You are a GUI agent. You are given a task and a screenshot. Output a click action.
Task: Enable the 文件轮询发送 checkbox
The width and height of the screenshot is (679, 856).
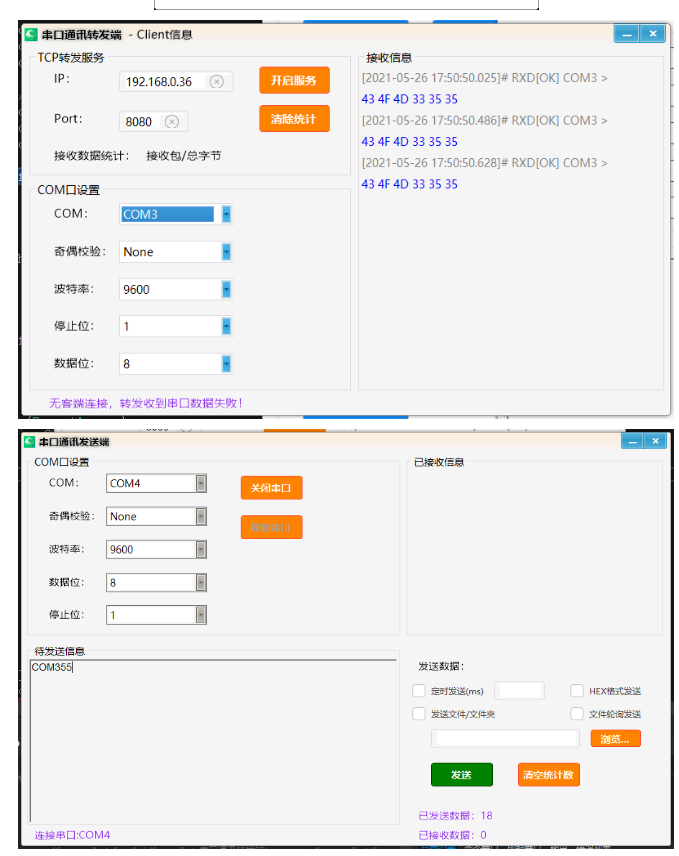pos(577,714)
